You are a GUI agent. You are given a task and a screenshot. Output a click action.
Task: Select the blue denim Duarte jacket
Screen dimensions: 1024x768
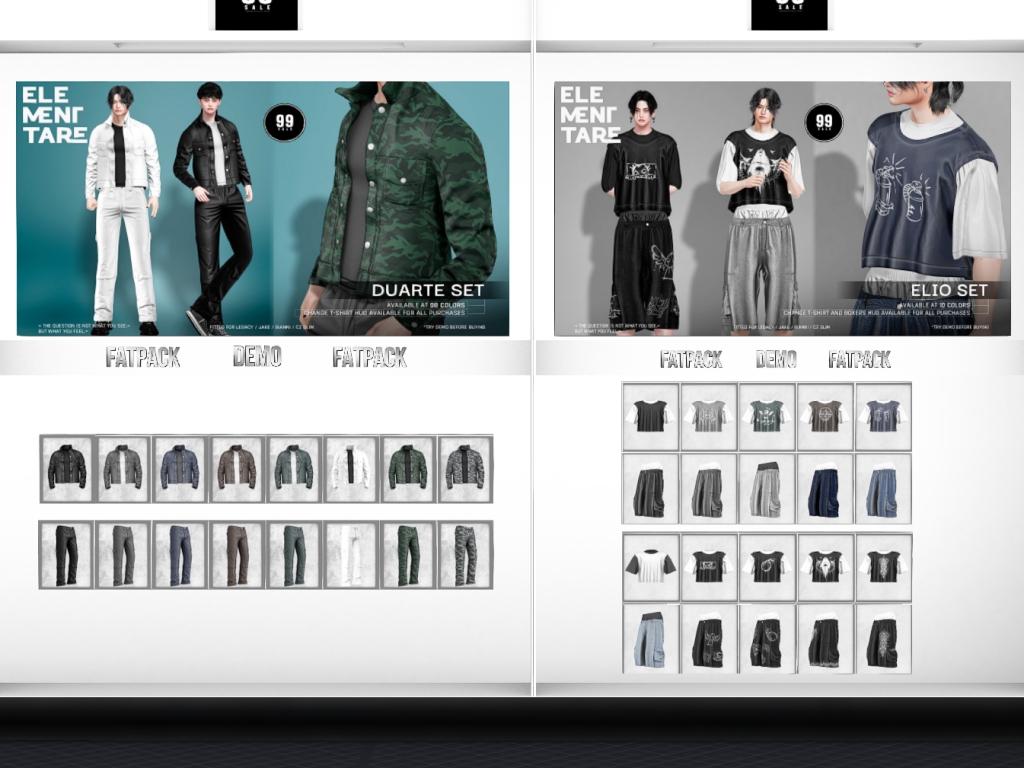(180, 468)
